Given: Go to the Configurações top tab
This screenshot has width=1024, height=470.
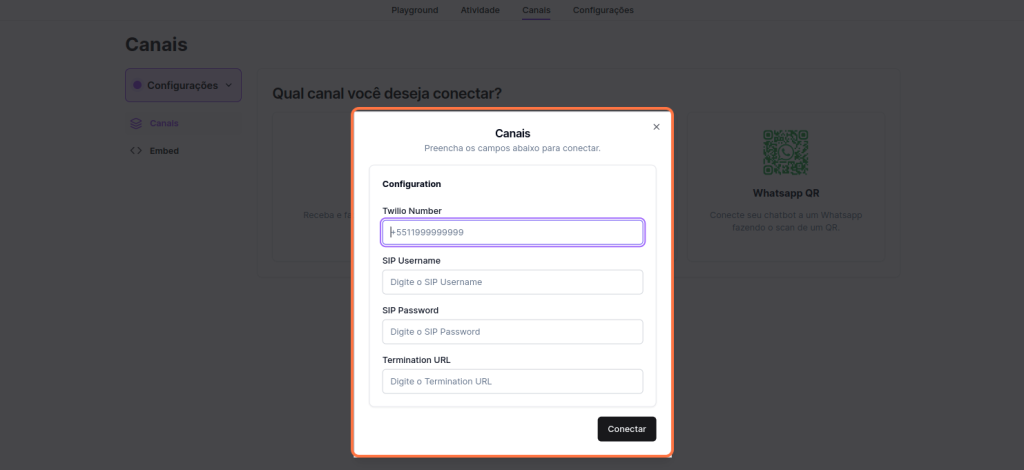Looking at the screenshot, I should [x=603, y=10].
